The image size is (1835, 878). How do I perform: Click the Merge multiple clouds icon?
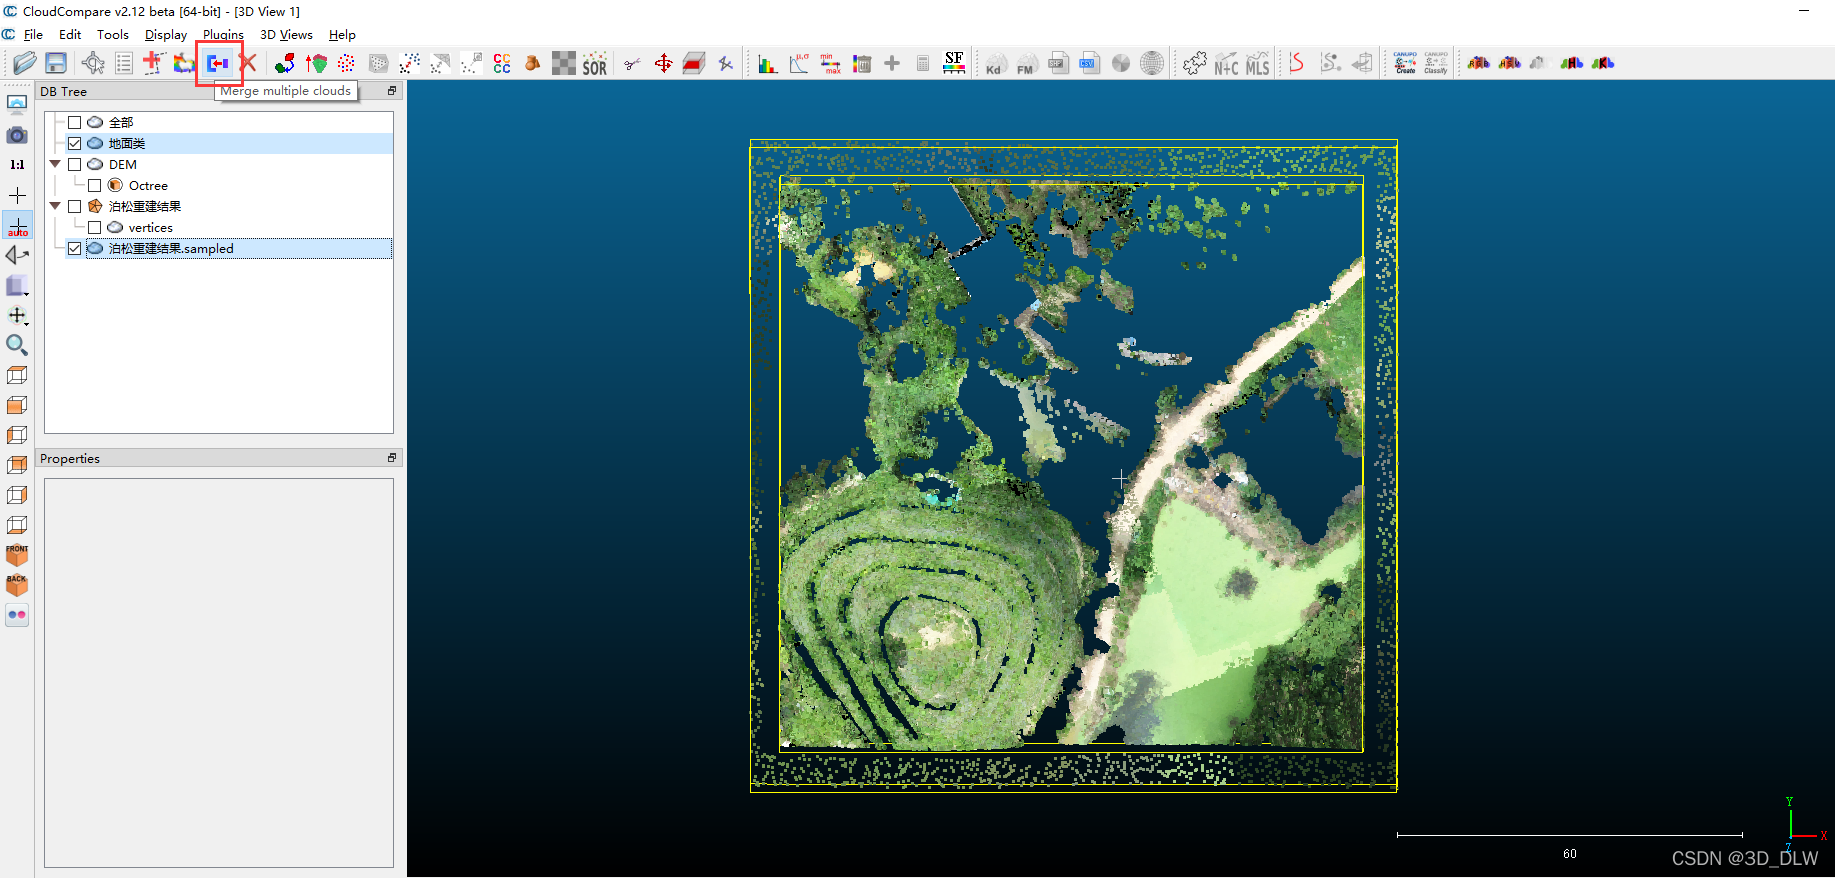point(218,63)
